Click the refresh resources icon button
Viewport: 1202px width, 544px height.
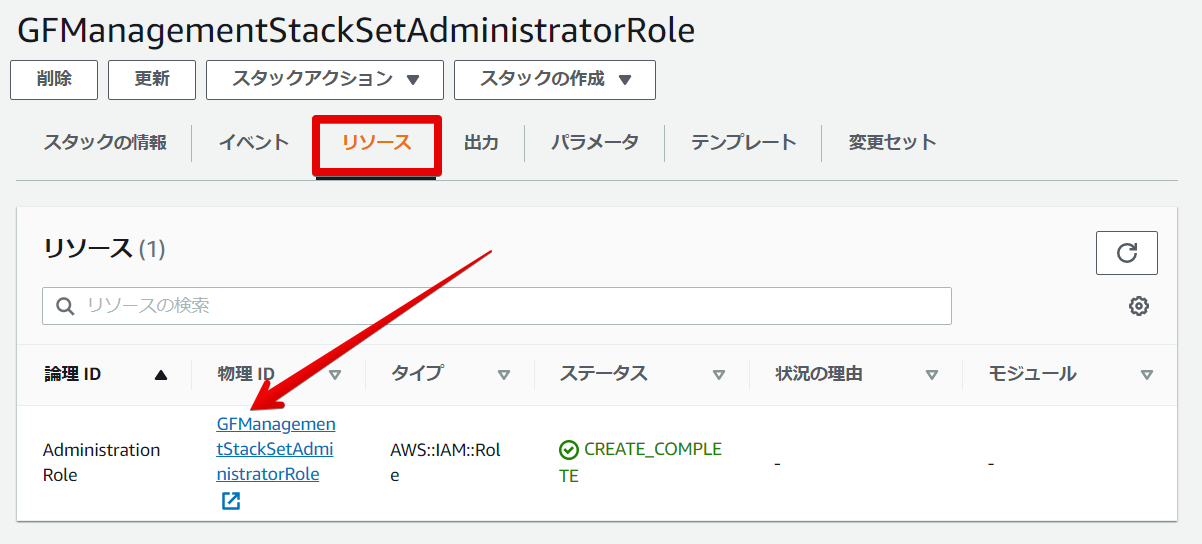[1126, 253]
